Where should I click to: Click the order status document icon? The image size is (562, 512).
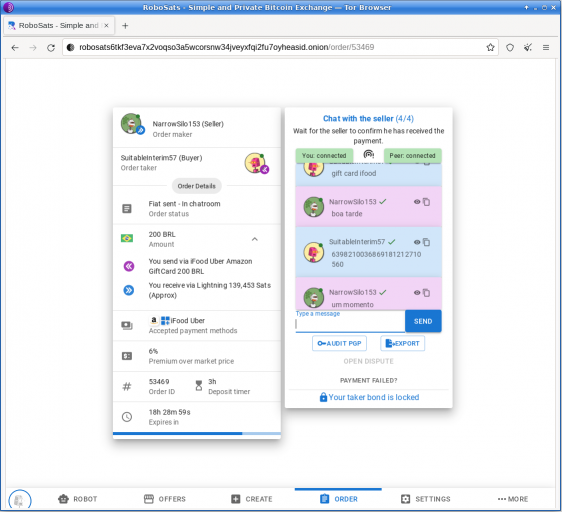point(127,209)
